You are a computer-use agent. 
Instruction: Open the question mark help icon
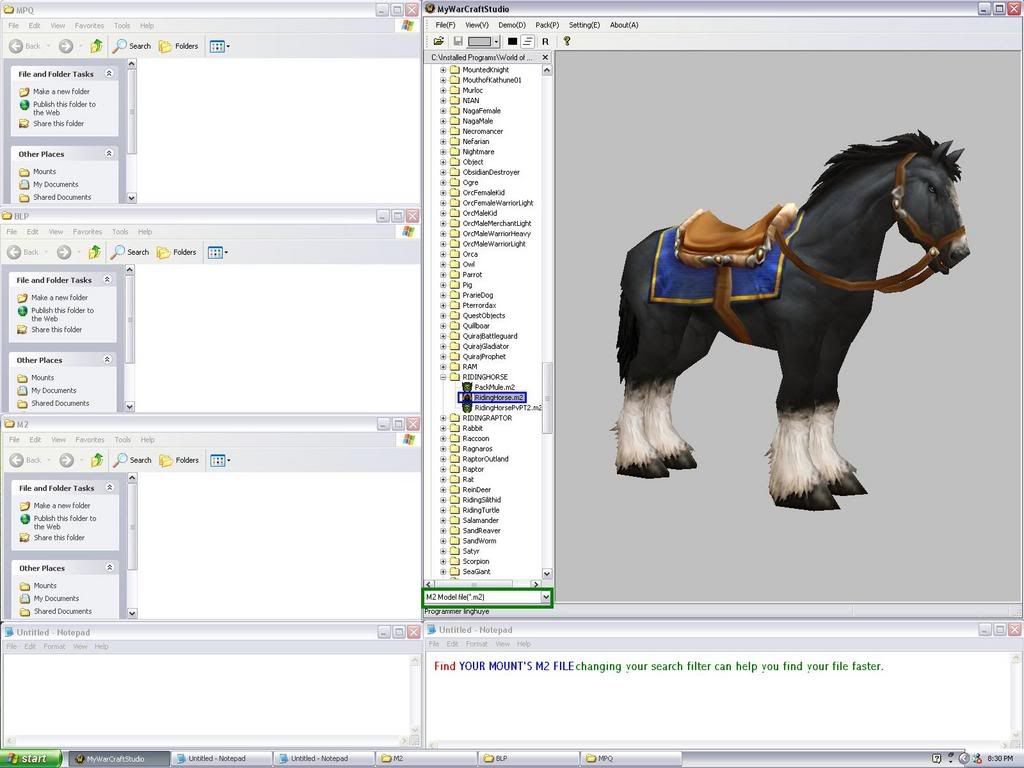click(567, 41)
